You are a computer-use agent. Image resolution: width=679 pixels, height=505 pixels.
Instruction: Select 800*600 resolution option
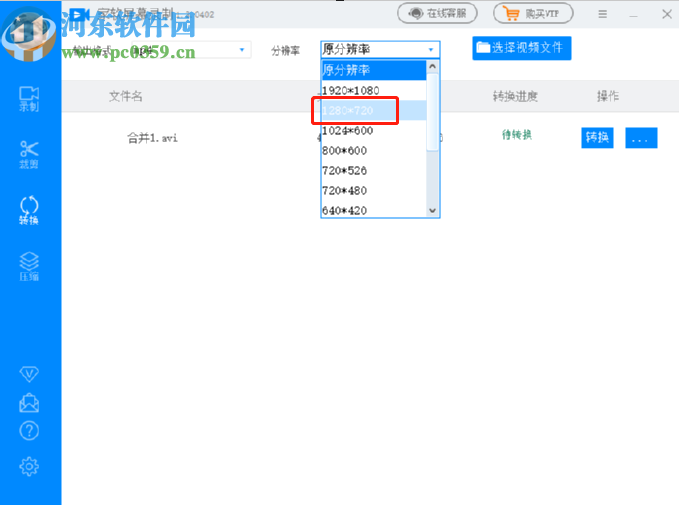(374, 150)
